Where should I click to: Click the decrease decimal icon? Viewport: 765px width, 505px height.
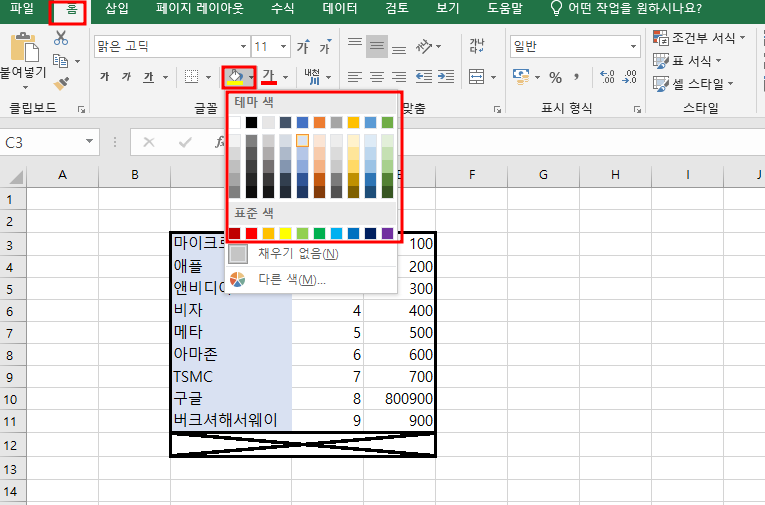point(629,77)
